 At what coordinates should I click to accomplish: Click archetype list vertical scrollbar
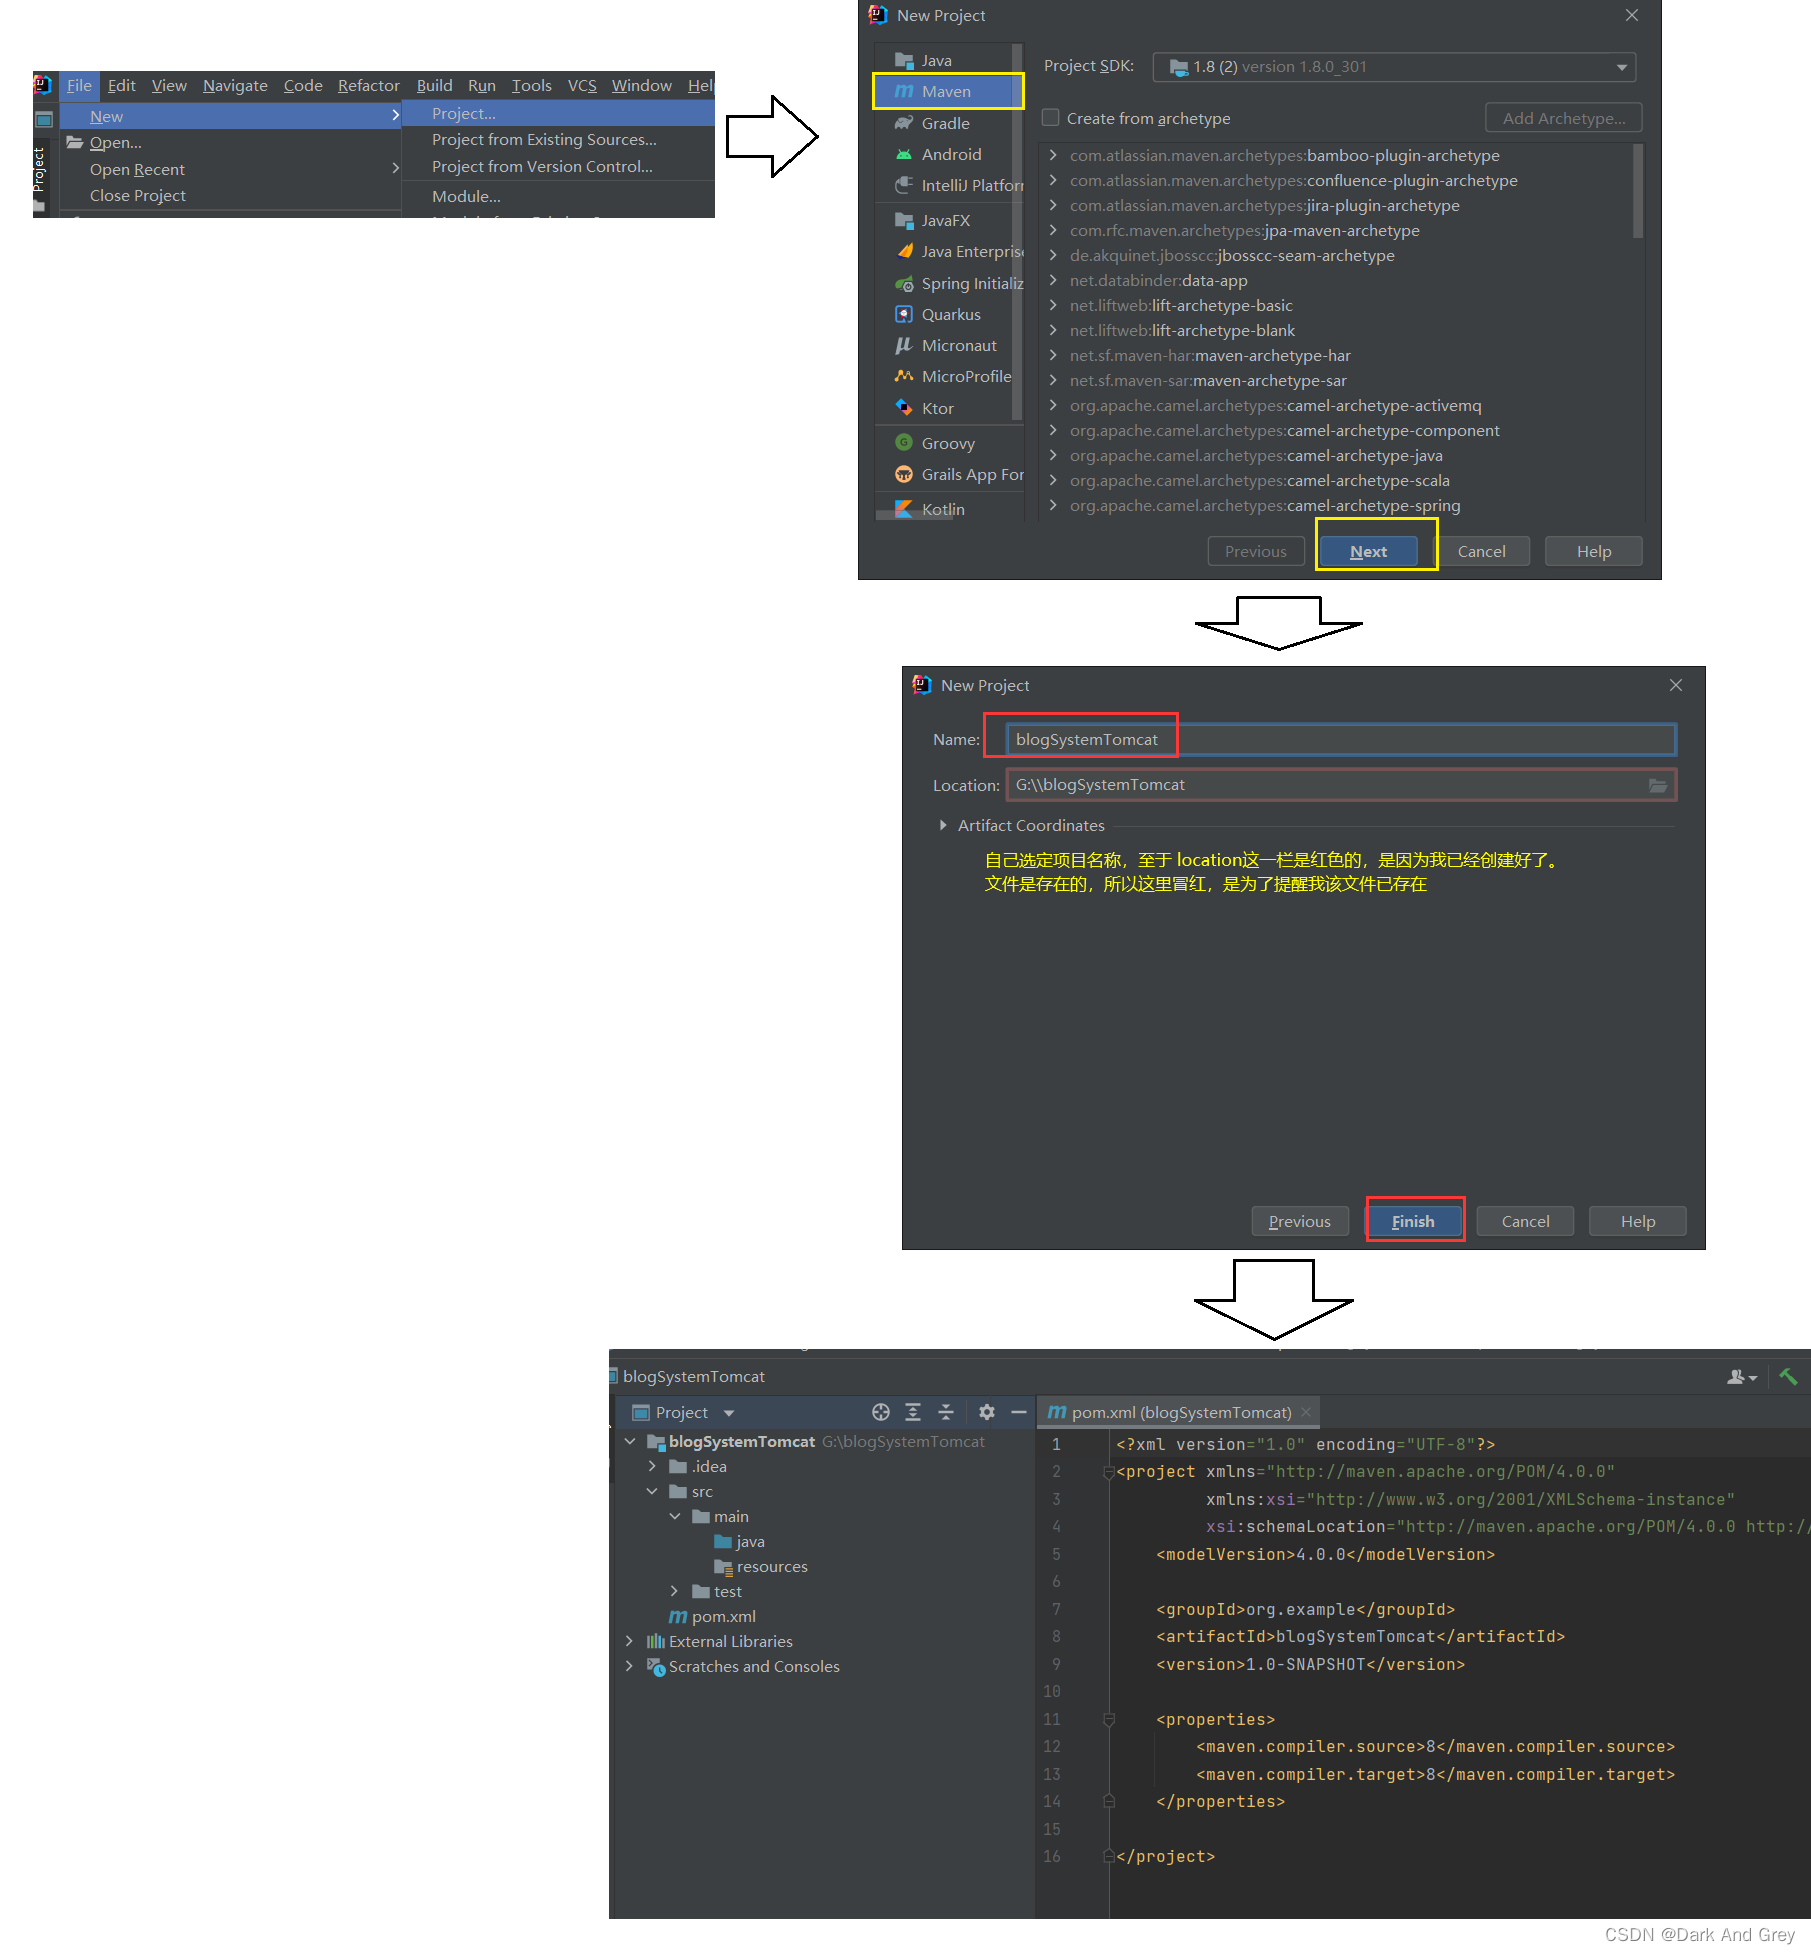point(1637,192)
